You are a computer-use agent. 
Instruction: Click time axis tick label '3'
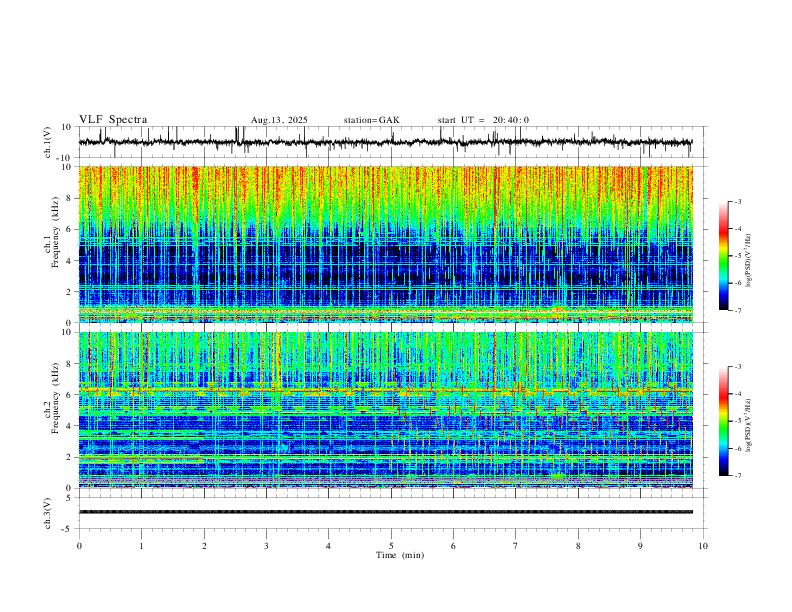[266, 546]
